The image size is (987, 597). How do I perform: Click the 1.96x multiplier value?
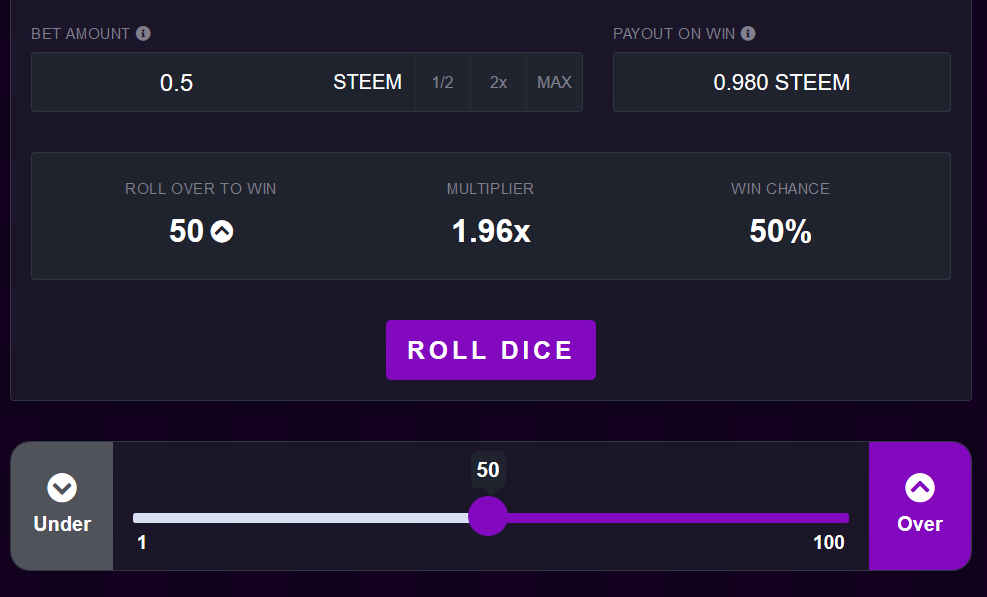[490, 232]
